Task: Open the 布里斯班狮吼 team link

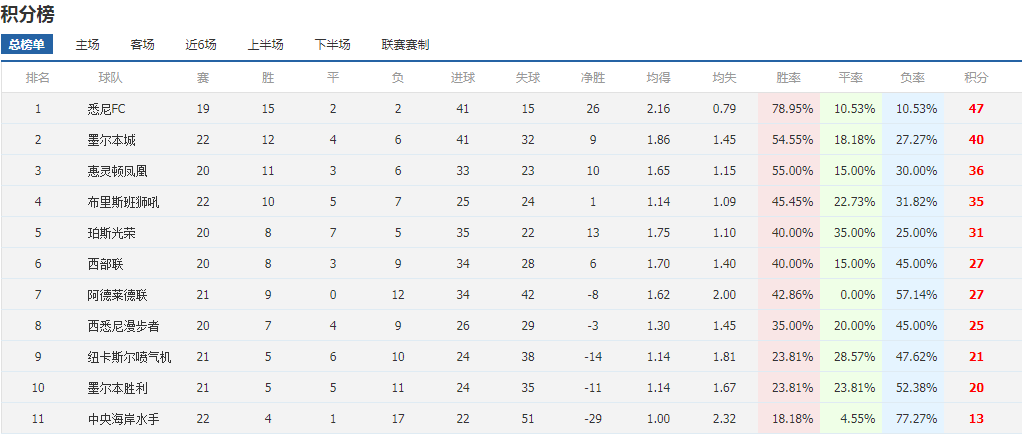Action: 123,202
